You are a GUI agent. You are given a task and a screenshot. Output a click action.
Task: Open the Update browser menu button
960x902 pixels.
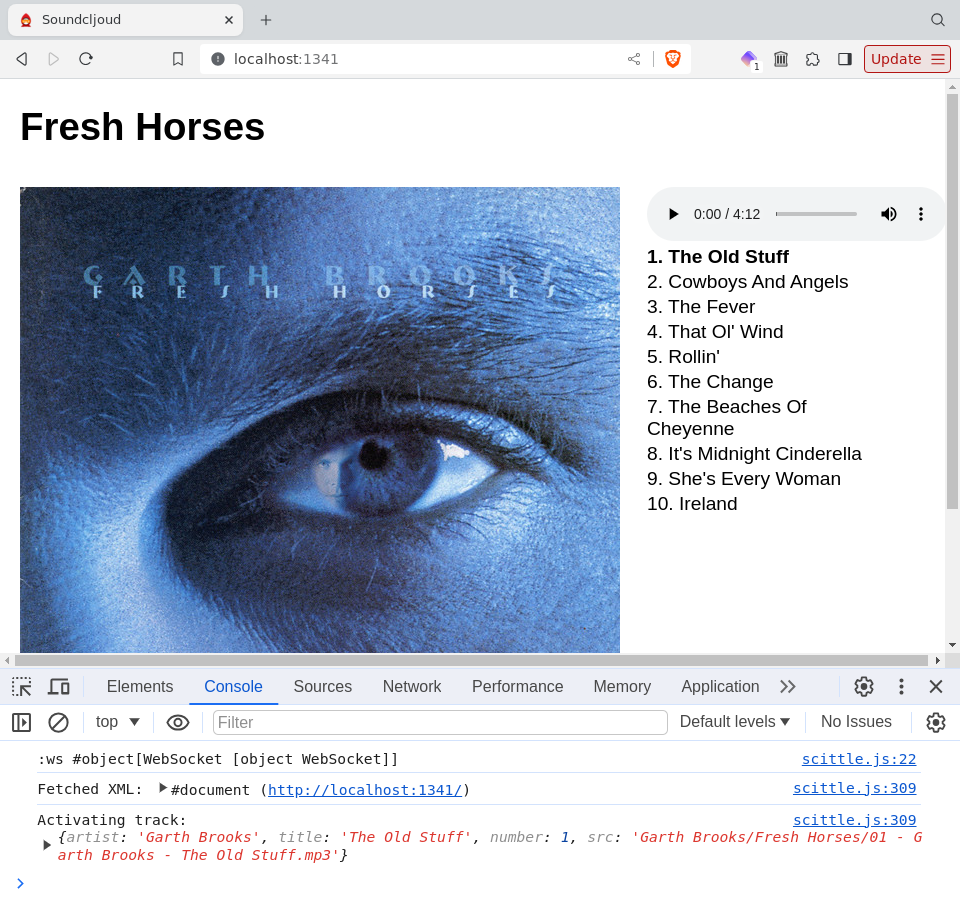(907, 59)
